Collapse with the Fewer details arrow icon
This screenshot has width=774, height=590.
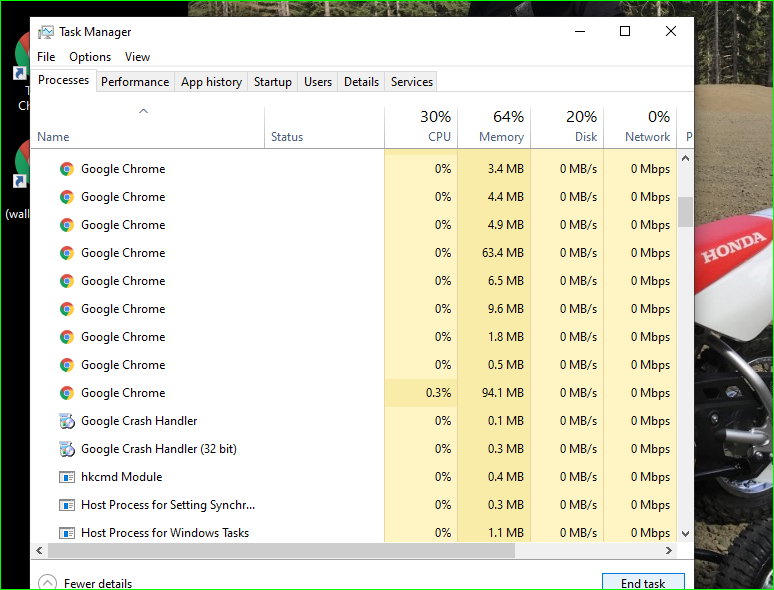coord(47,583)
